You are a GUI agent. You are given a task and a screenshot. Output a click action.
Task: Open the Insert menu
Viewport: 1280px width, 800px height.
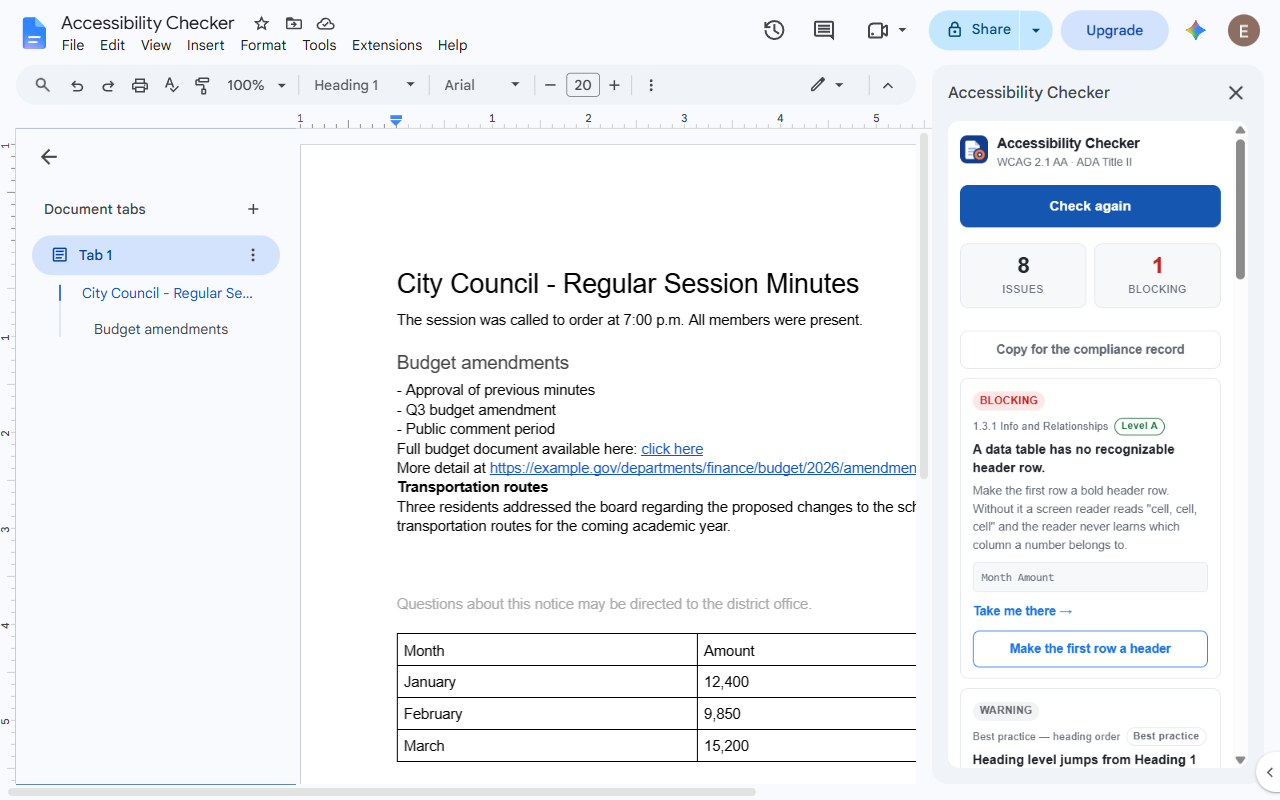pos(206,45)
